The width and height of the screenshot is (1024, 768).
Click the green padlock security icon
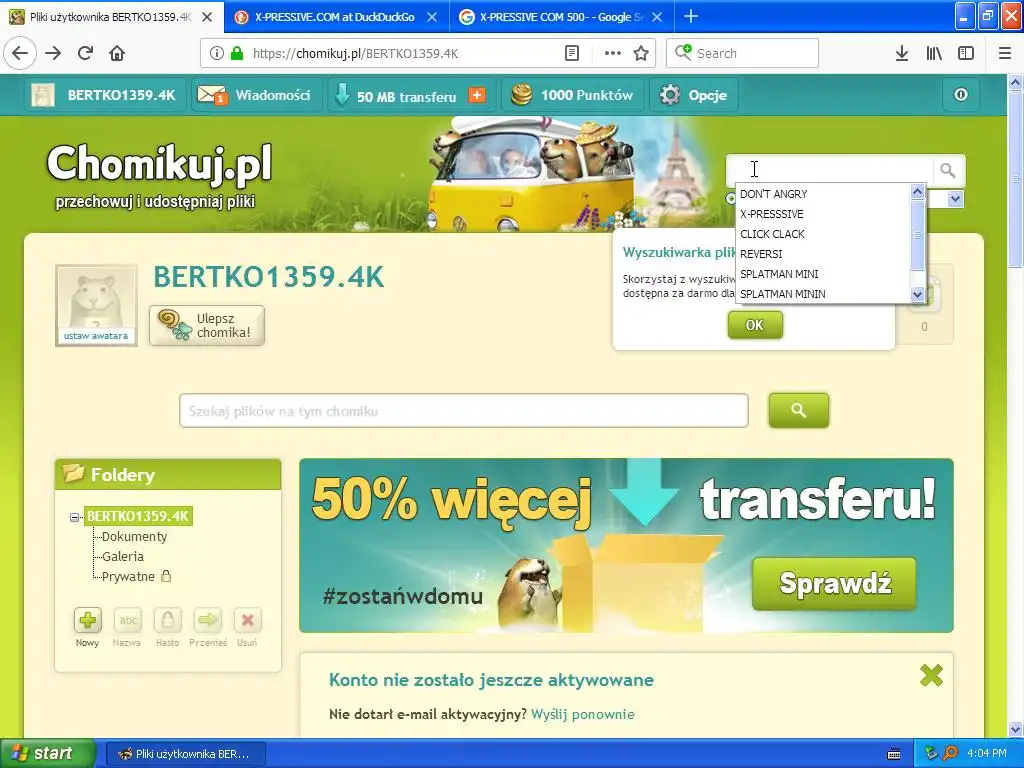tap(237, 54)
